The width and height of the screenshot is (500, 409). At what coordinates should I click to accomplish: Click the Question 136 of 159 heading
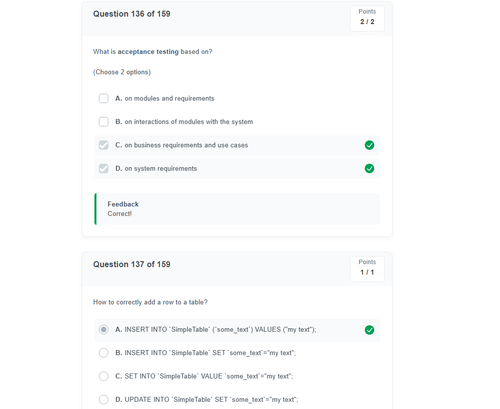point(132,14)
